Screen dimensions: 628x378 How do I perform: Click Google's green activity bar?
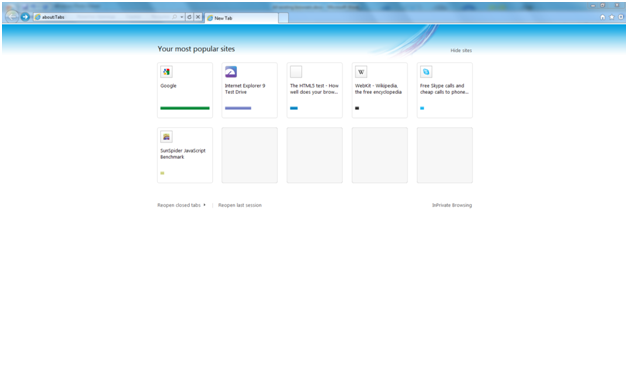coord(185,108)
